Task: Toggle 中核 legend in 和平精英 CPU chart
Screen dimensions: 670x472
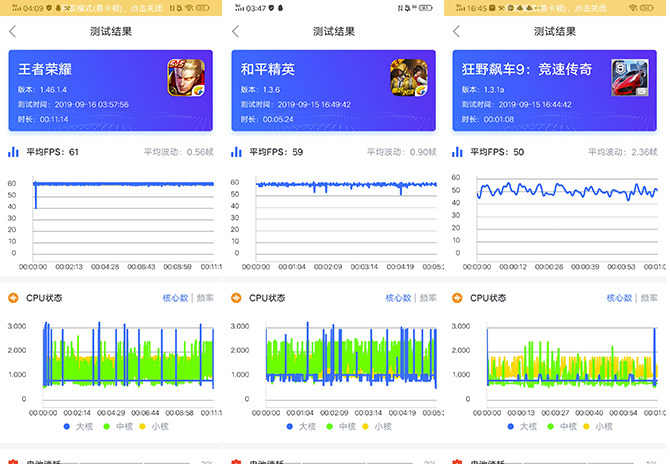Action: (x=341, y=426)
